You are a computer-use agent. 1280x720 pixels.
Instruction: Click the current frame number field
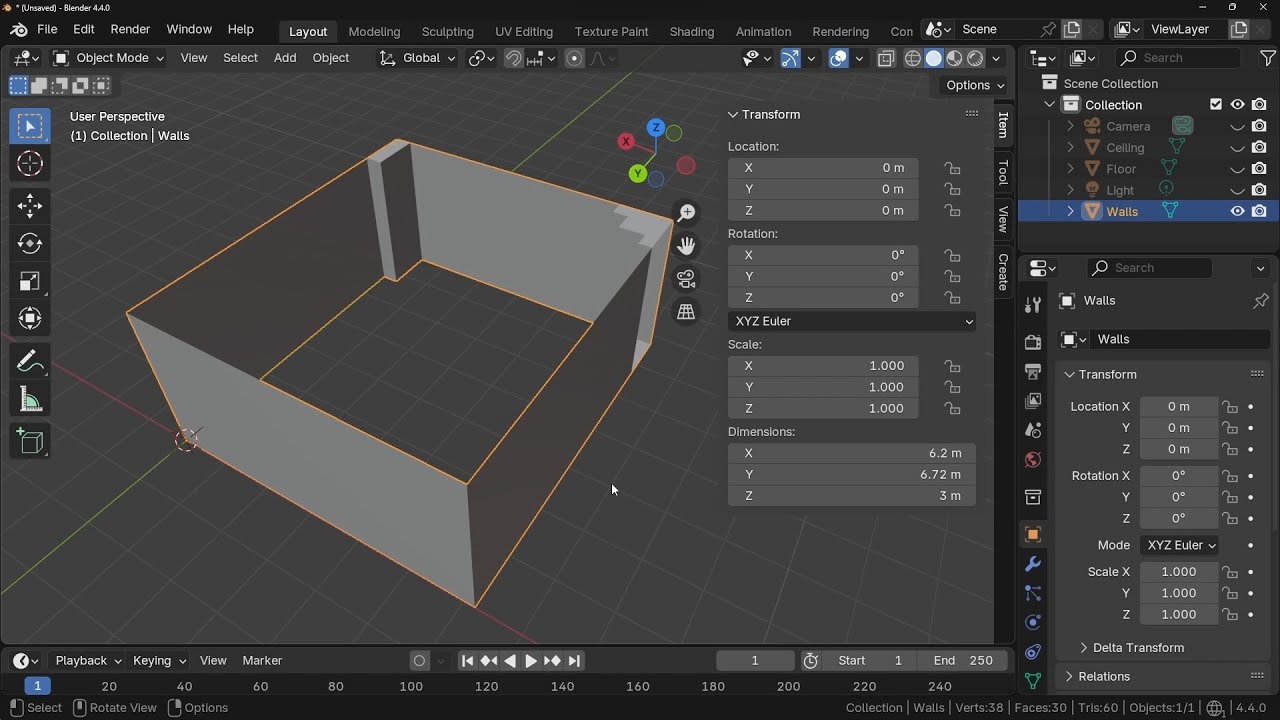click(x=755, y=660)
